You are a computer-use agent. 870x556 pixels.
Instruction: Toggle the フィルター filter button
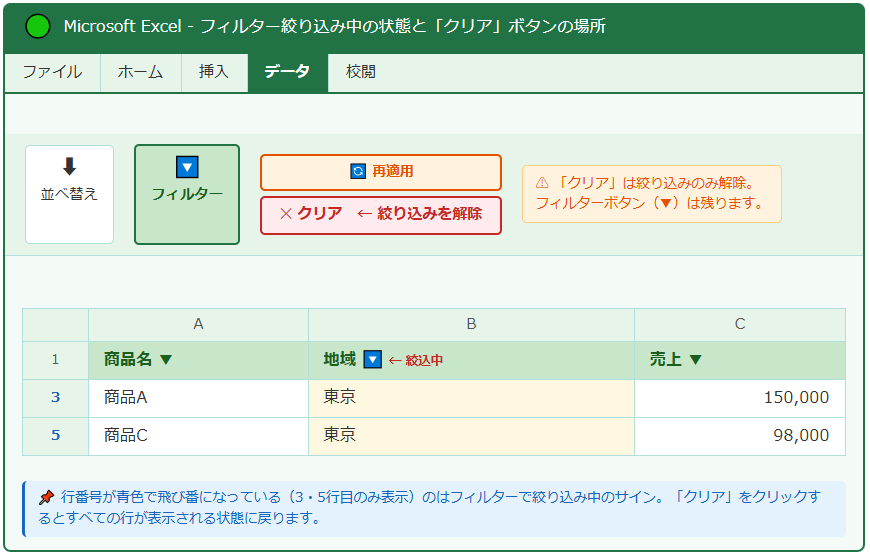coord(187,194)
